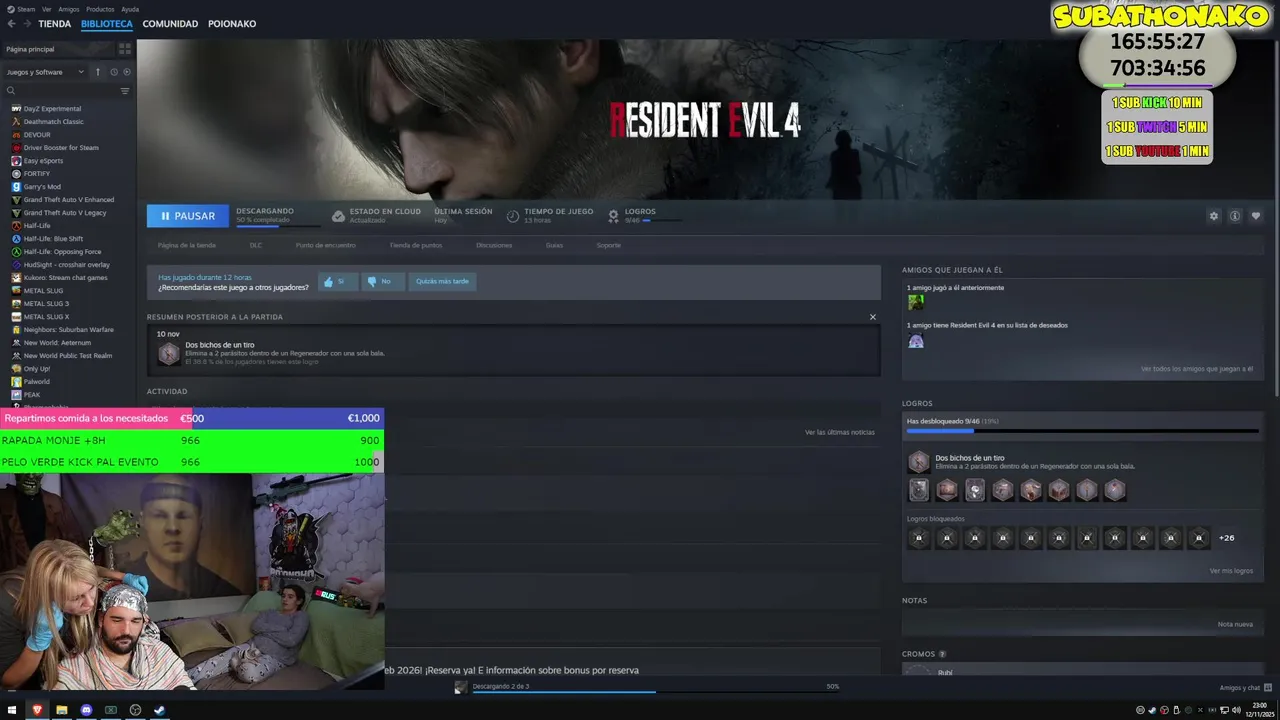Viewport: 1280px width, 720px height.
Task: Go back with the left arrow
Action: [11, 24]
